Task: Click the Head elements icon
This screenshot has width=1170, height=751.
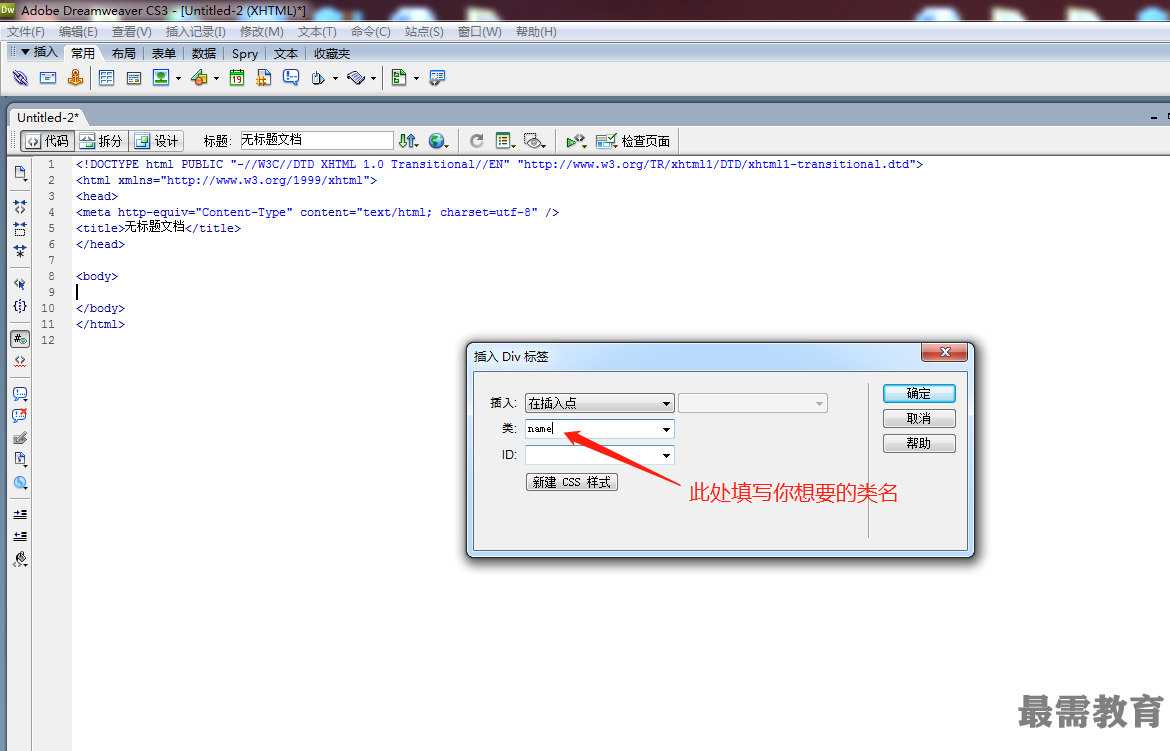Action: coord(319,78)
